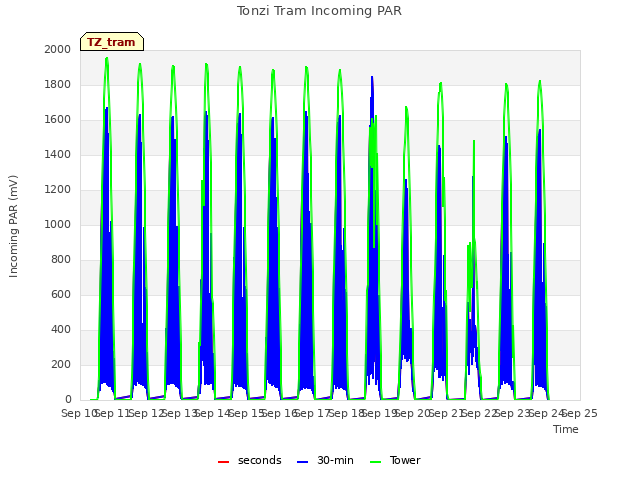Click the 600 y-axis tick label
Image resolution: width=640 pixels, height=480 pixels.
(x=61, y=294)
